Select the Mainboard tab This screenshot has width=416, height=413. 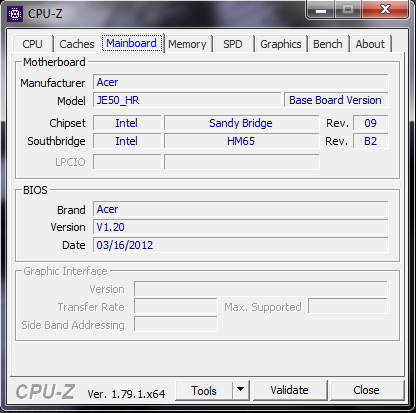point(131,43)
